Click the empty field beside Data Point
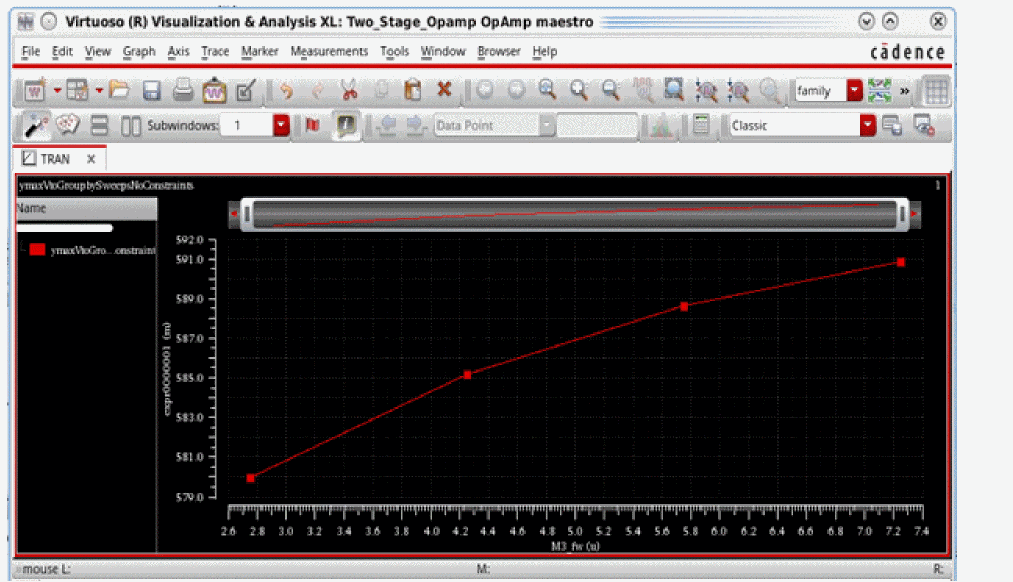Viewport: 1013px width, 582px height. [x=596, y=125]
